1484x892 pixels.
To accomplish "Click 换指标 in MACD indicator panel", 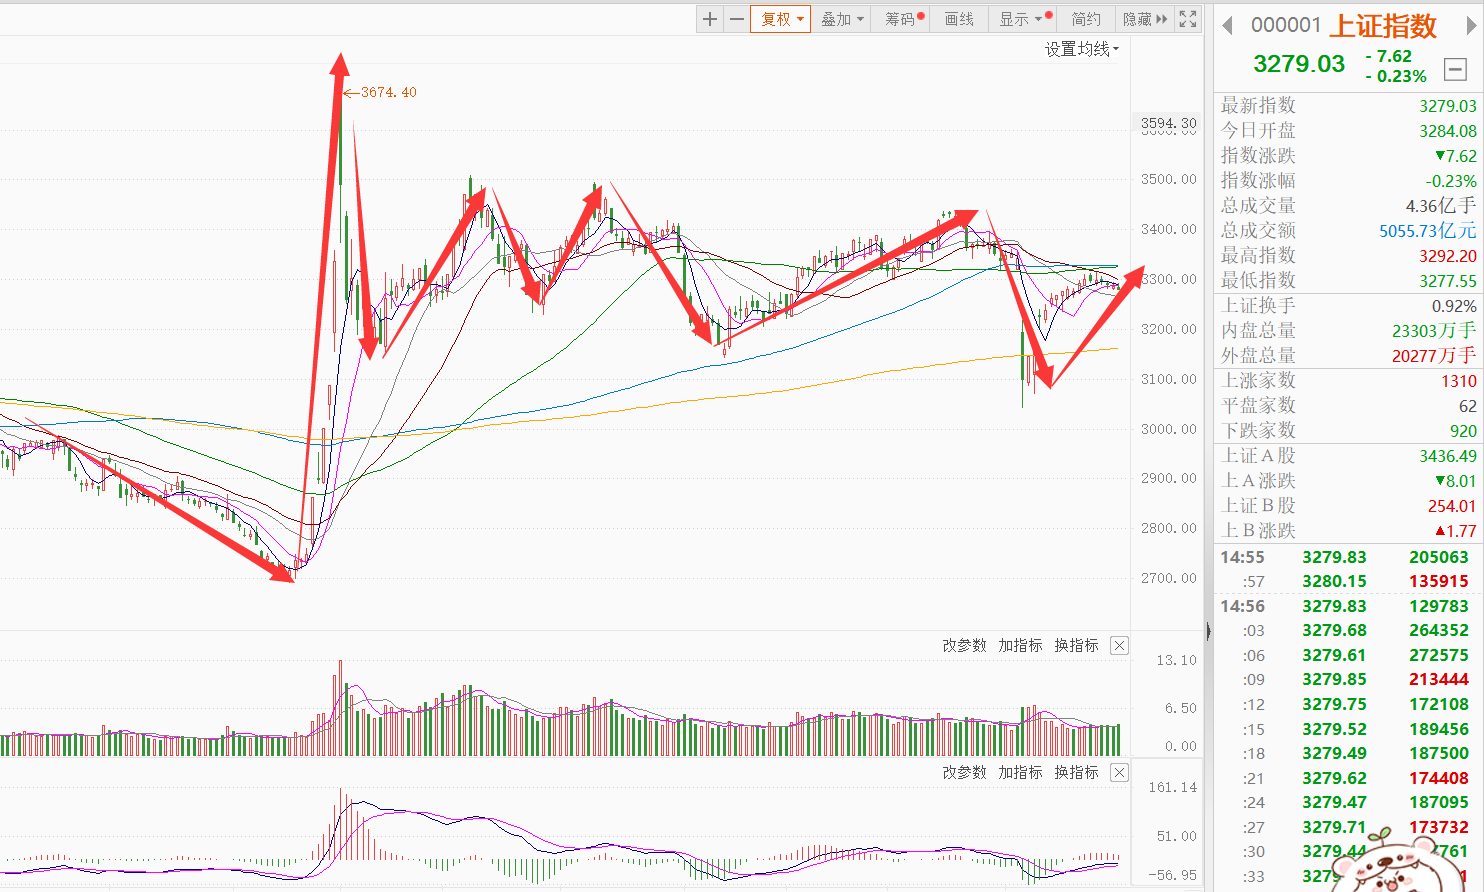I will (1076, 772).
